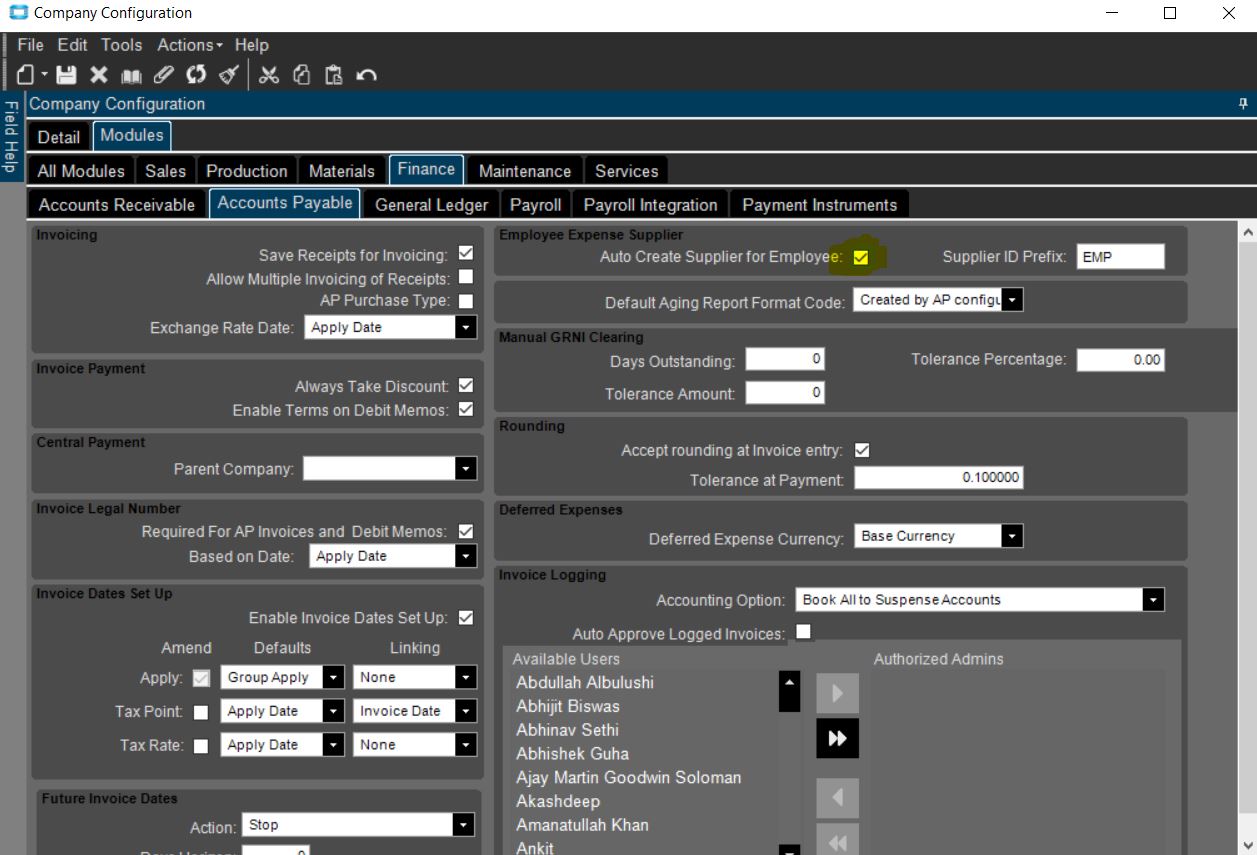Image resolution: width=1257 pixels, height=855 pixels.
Task: Open Deferred Expense Currency dropdown
Action: (x=1012, y=537)
